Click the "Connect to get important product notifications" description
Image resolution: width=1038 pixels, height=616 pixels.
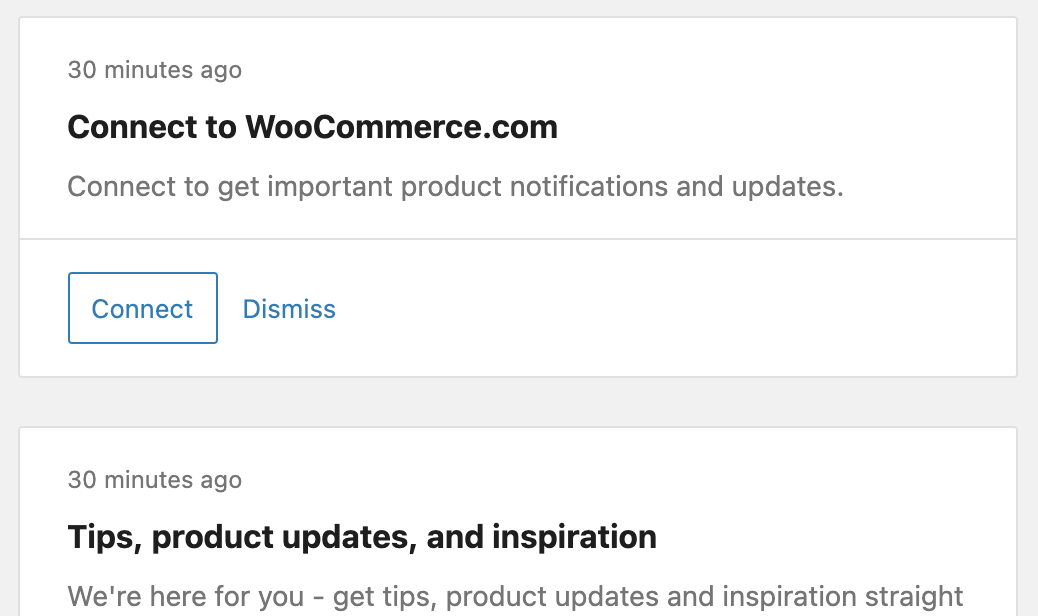click(x=455, y=187)
